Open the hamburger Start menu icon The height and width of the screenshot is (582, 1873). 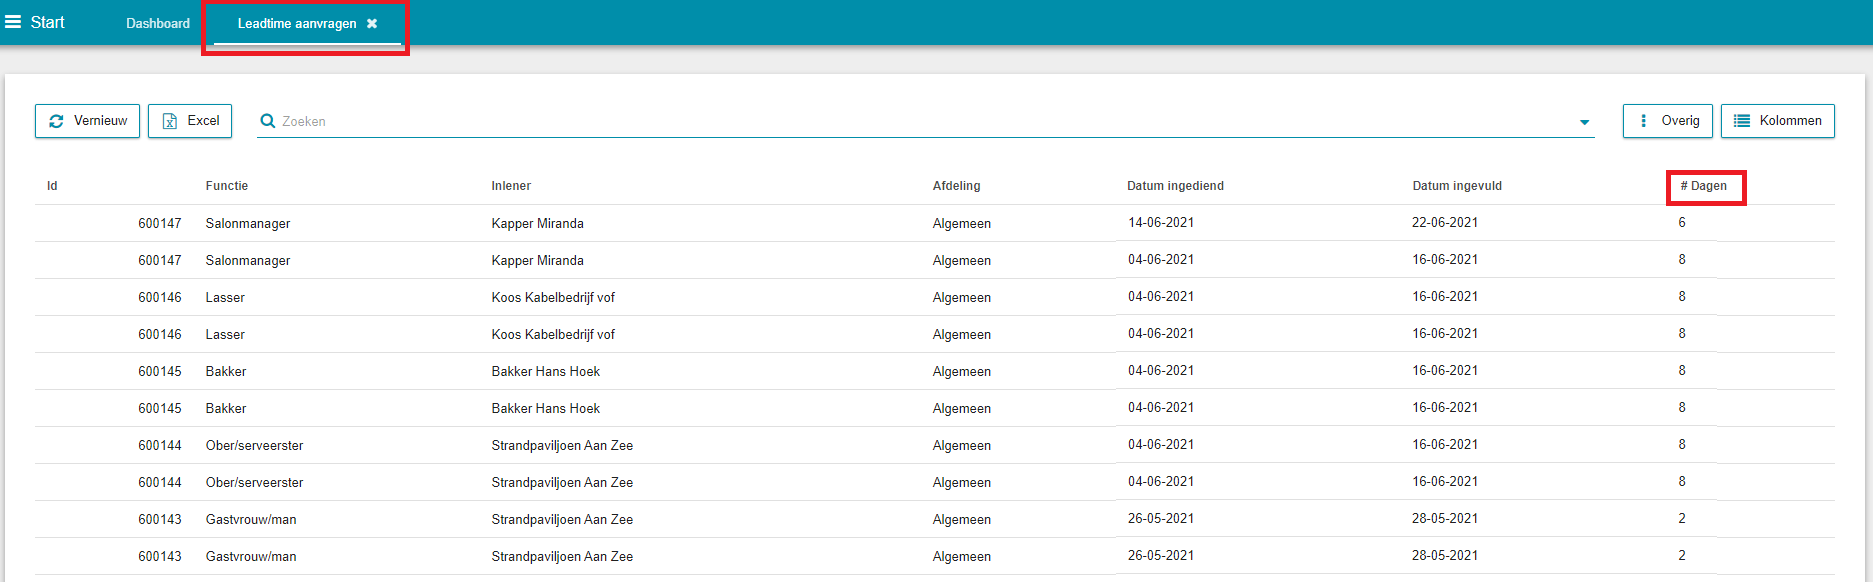(x=13, y=22)
